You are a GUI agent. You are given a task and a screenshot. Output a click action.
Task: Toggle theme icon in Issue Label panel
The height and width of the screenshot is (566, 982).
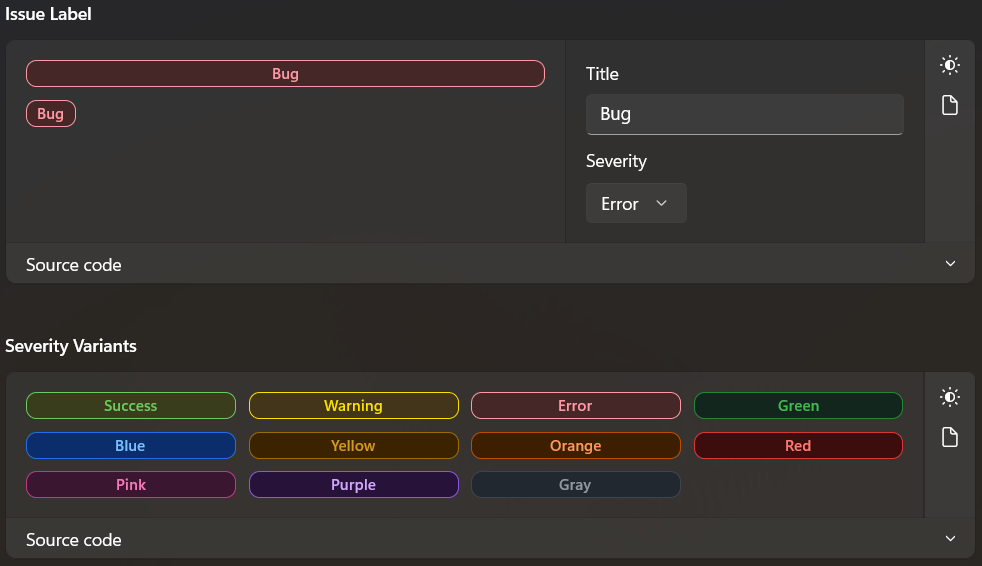[949, 65]
